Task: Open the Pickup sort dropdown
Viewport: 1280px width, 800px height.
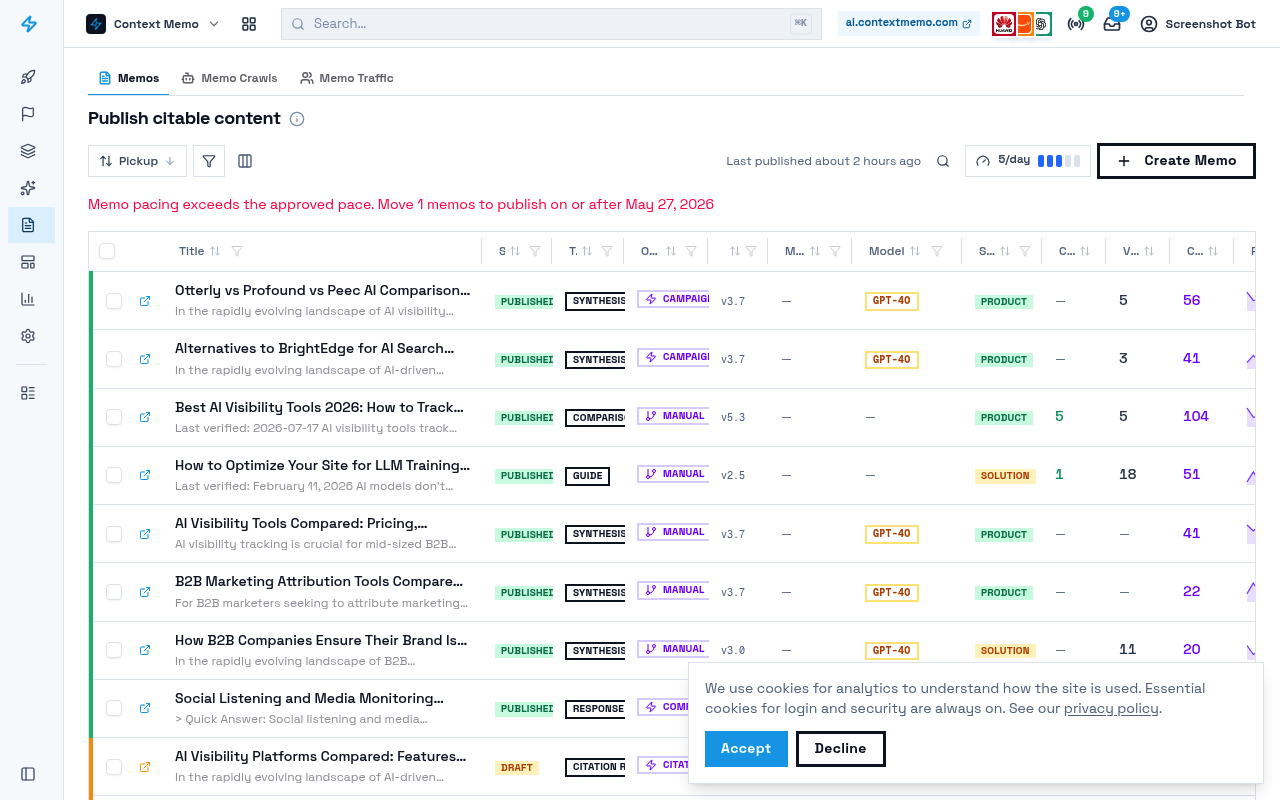Action: (x=137, y=161)
